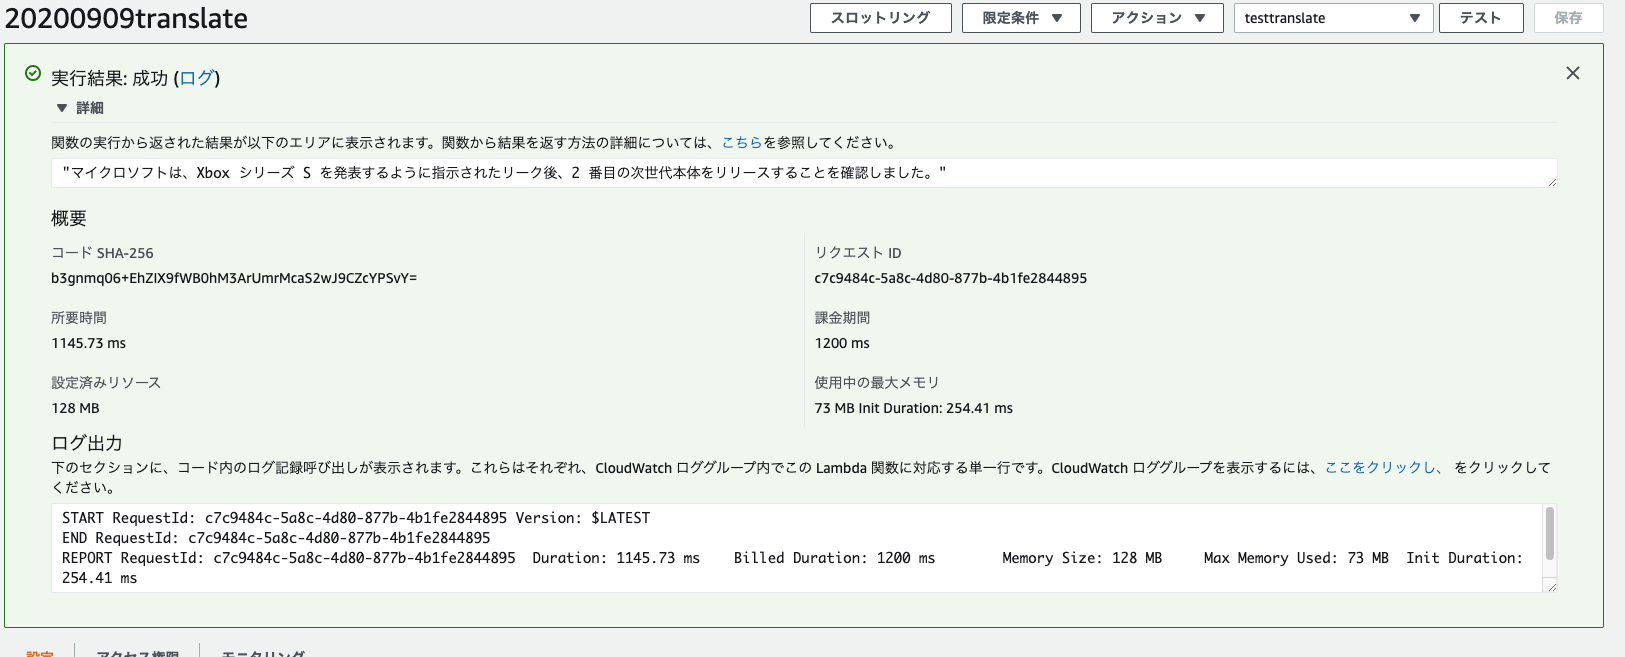Click the 使用中の最大メモリ label

(877, 383)
